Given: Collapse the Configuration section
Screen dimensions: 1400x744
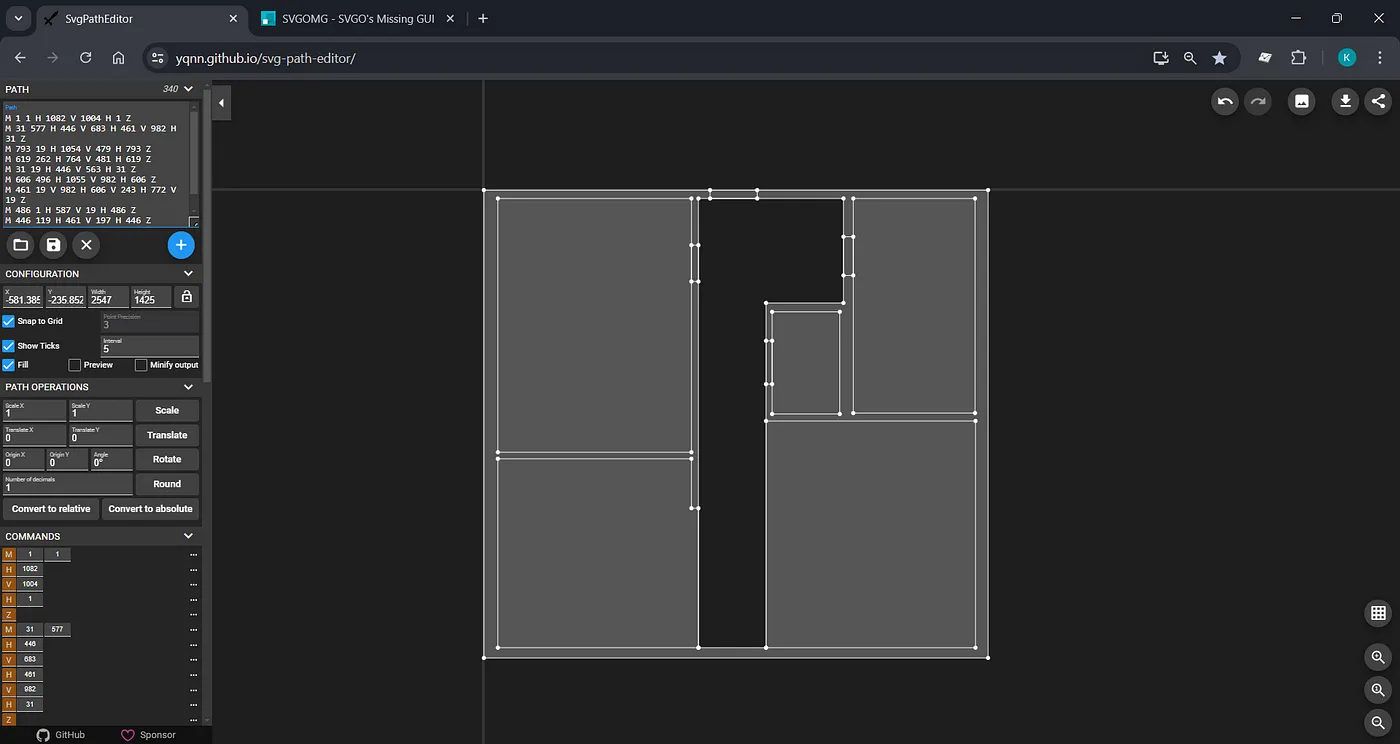Looking at the screenshot, I should pos(188,274).
